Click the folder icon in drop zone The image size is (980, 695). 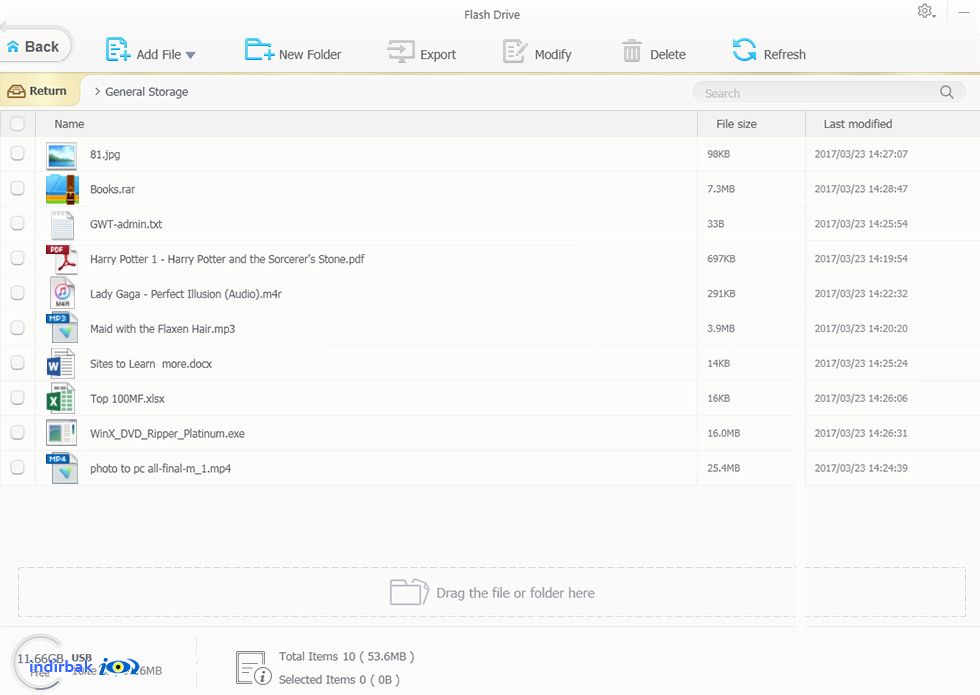coord(409,591)
